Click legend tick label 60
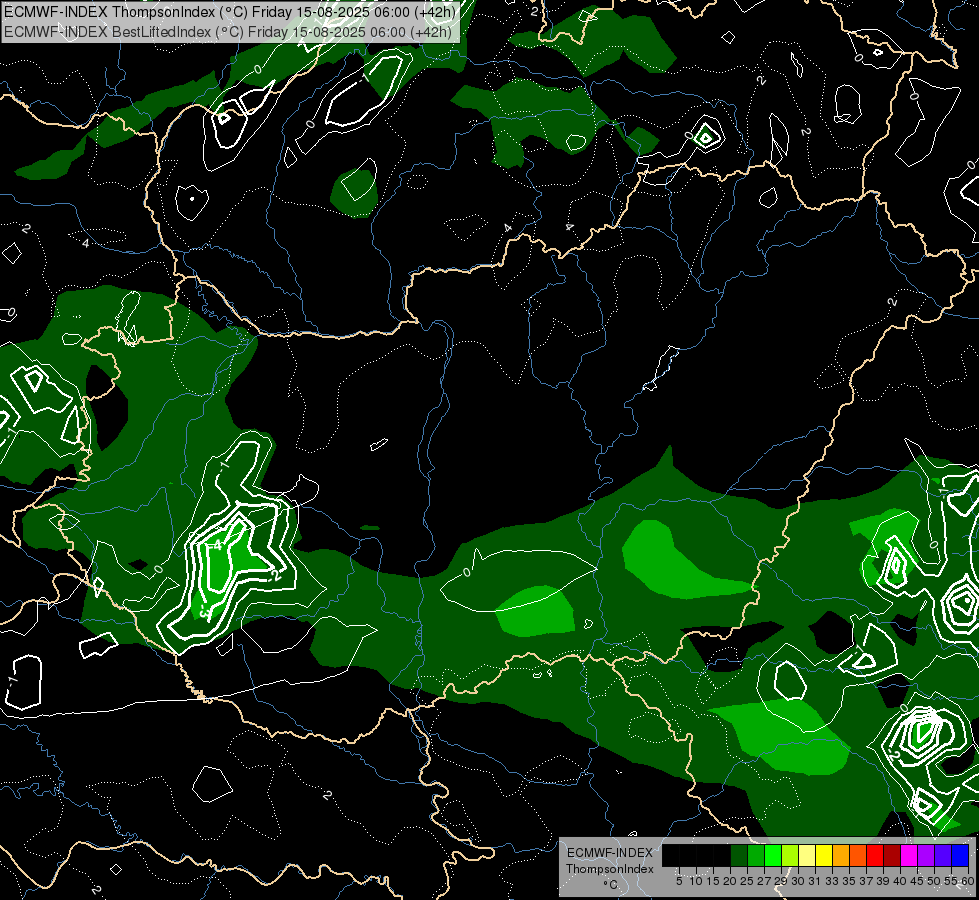The image size is (979, 900). point(968,881)
